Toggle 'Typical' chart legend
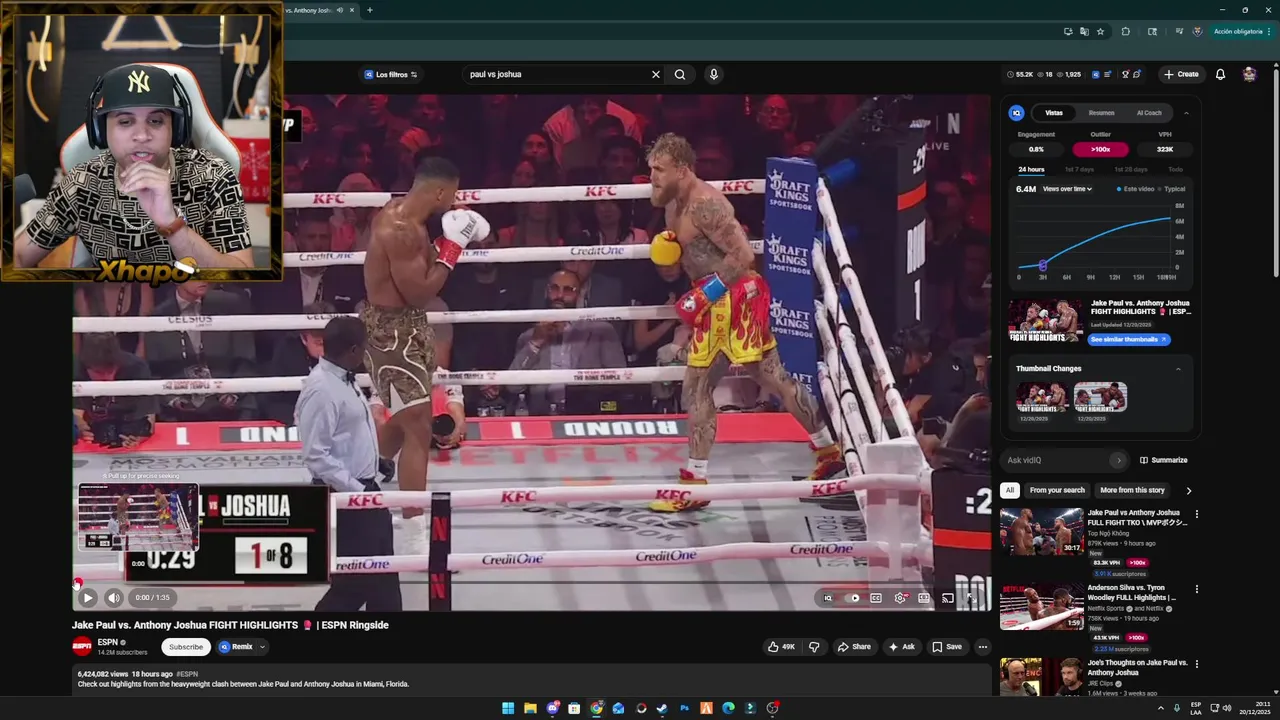The height and width of the screenshot is (720, 1280). point(1172,189)
